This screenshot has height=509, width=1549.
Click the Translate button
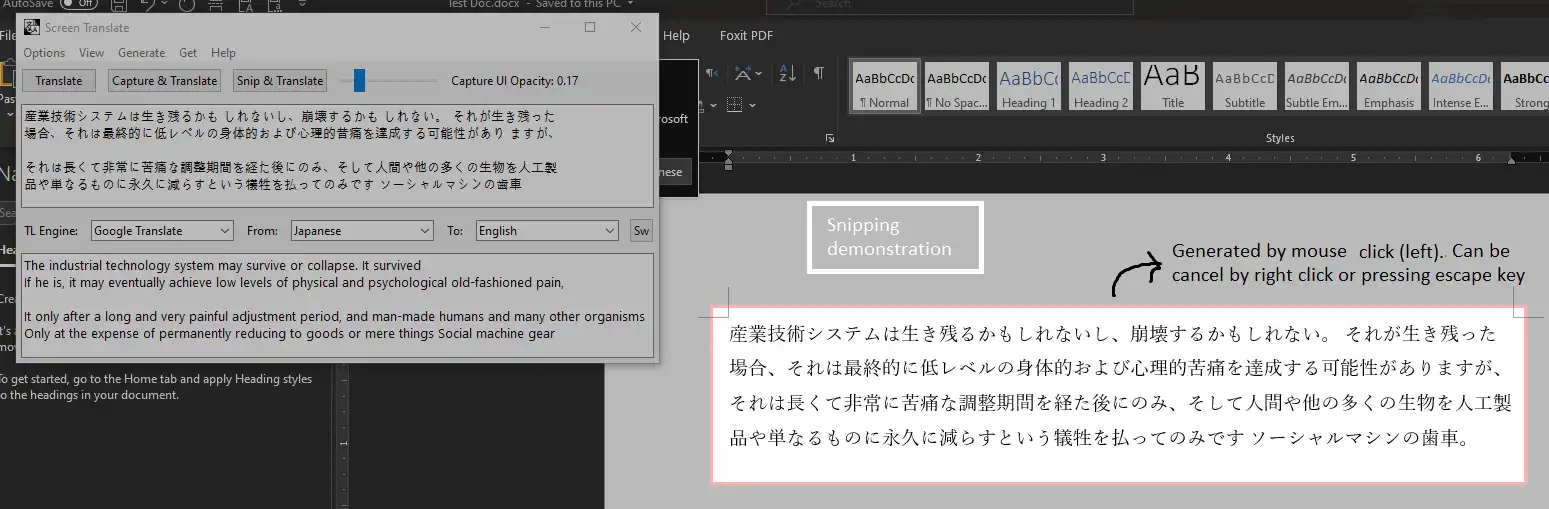(x=59, y=81)
